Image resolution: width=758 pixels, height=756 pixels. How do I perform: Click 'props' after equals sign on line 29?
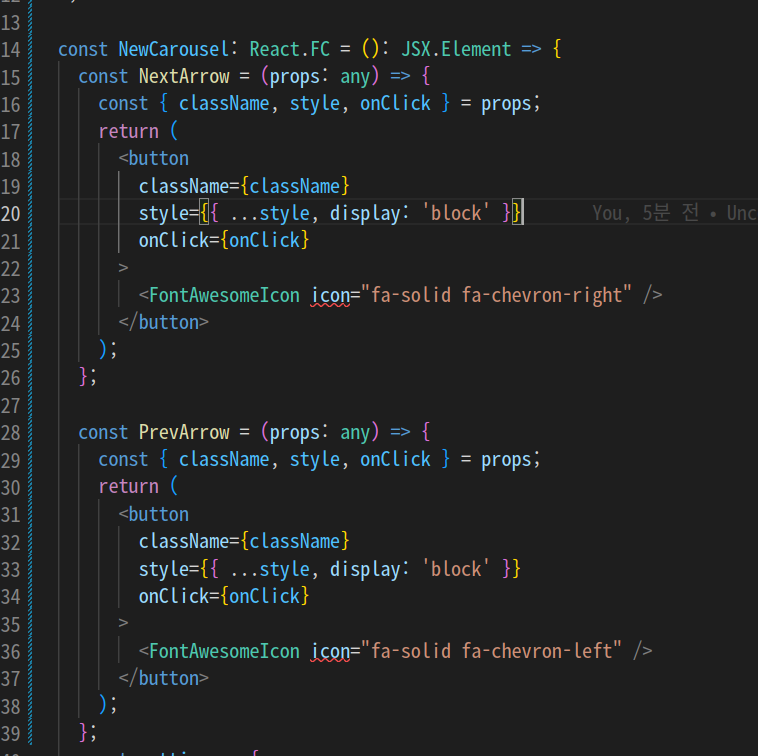[x=506, y=460]
